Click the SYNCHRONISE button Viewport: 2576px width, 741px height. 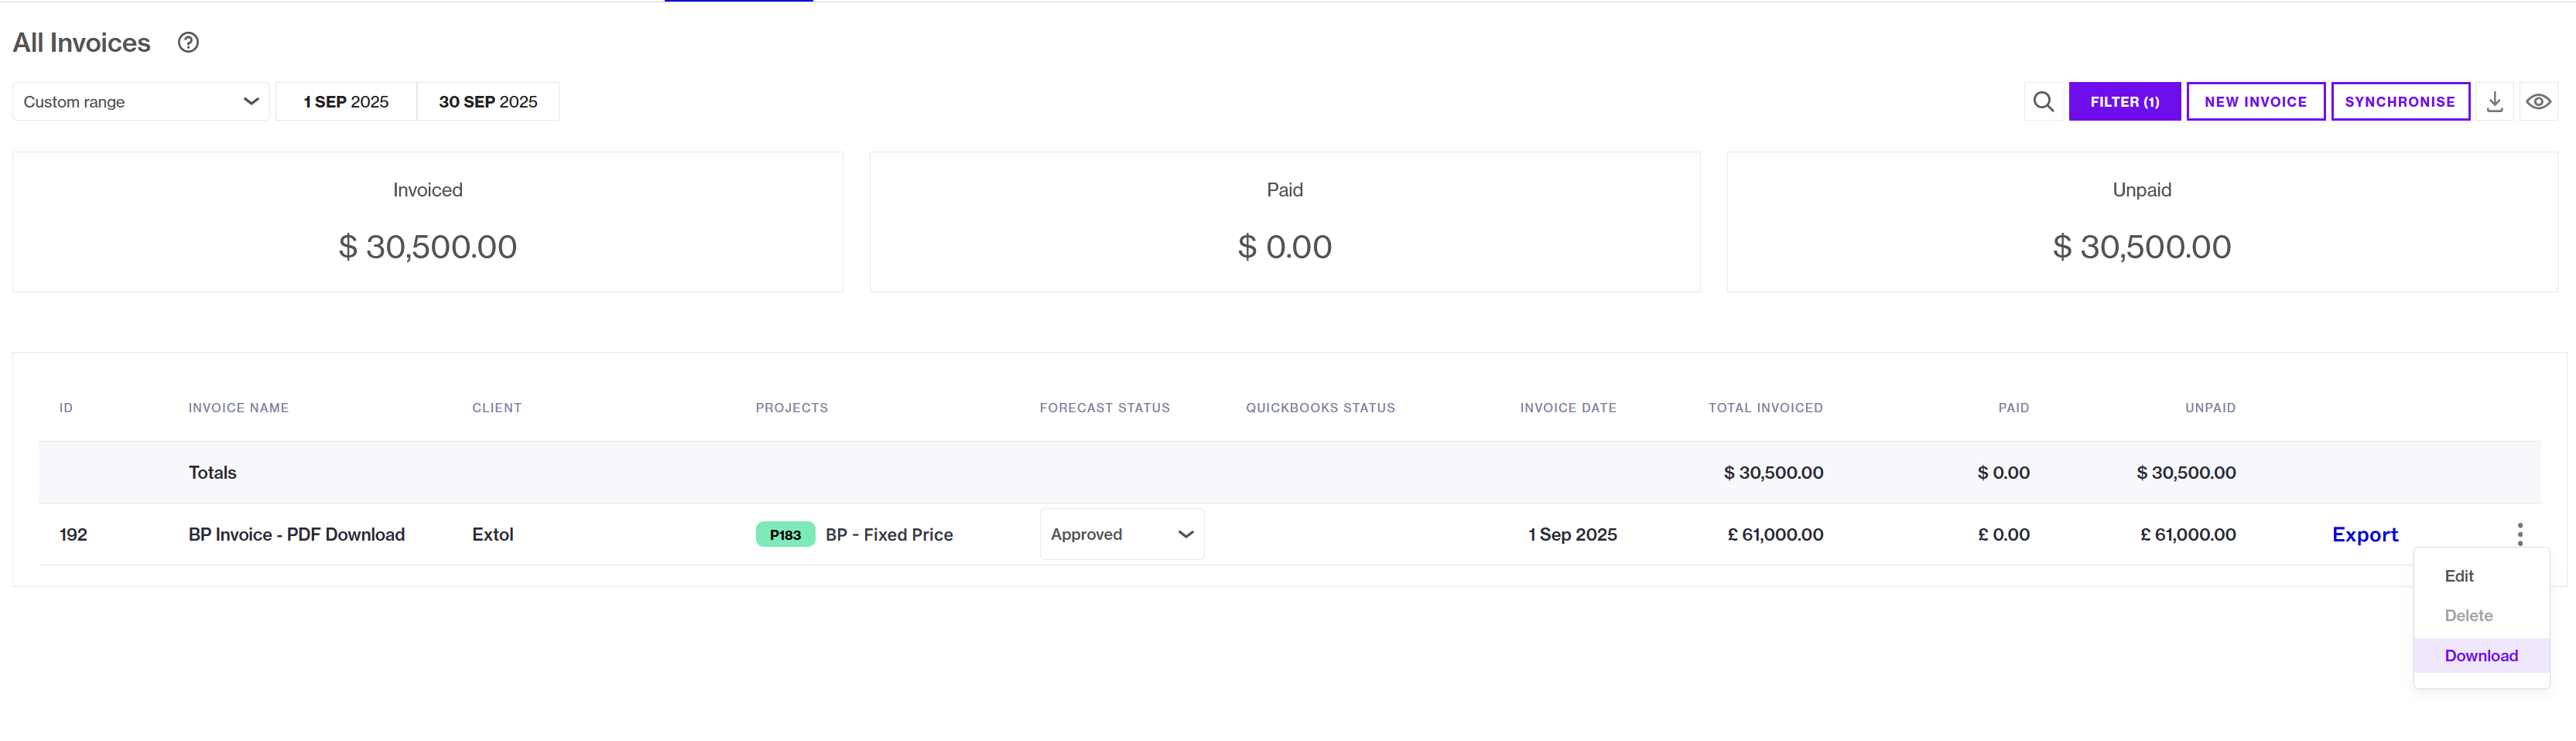point(2400,102)
